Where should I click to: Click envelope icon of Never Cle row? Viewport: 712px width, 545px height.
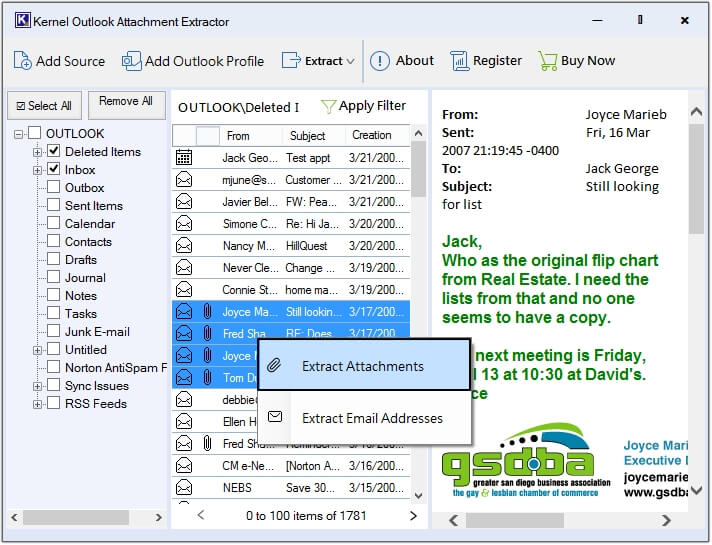tap(184, 268)
